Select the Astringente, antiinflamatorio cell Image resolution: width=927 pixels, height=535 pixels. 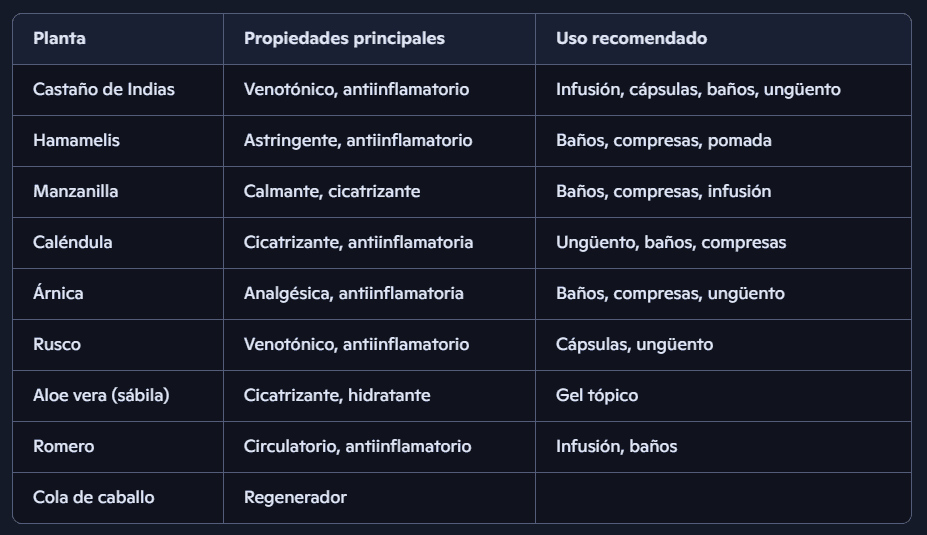pos(358,140)
